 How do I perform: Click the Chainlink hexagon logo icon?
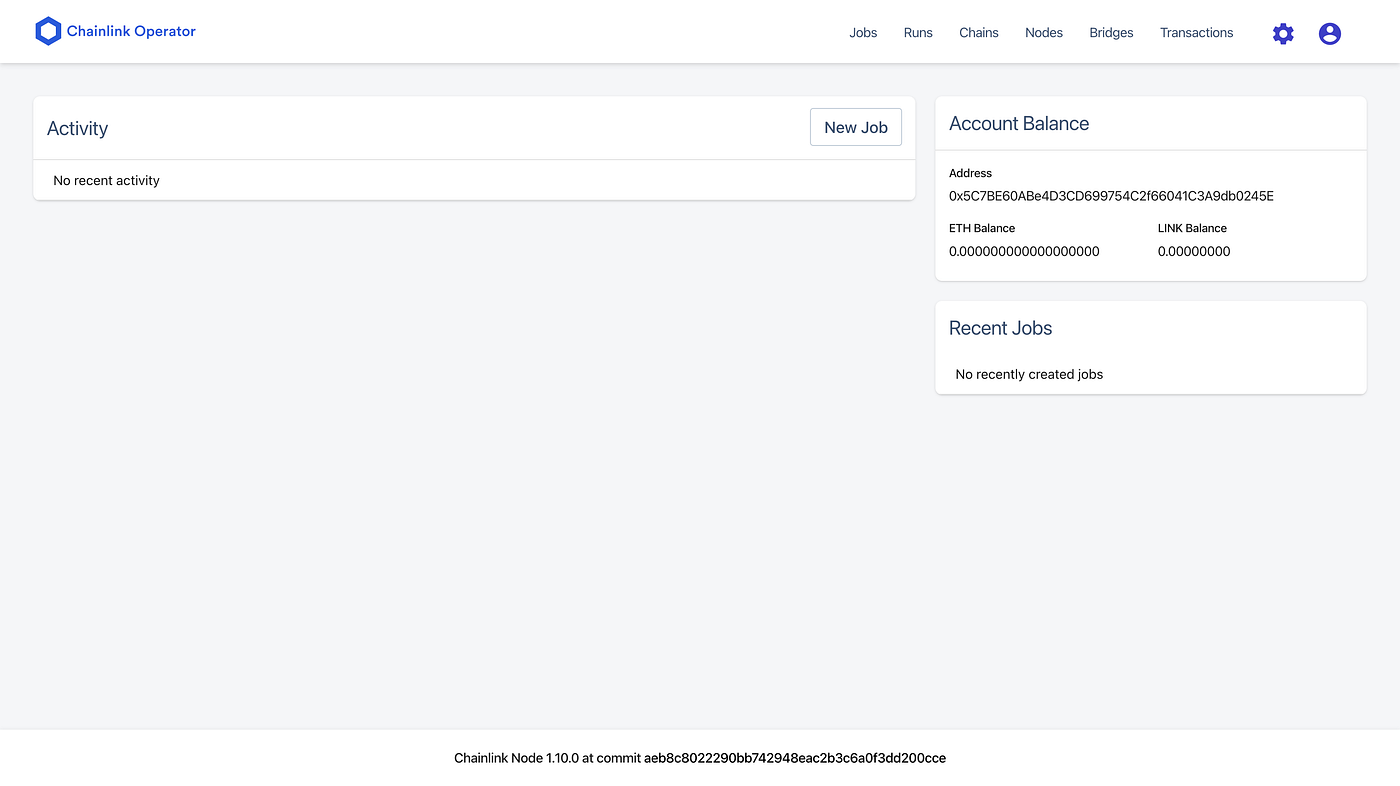pyautogui.click(x=48, y=32)
